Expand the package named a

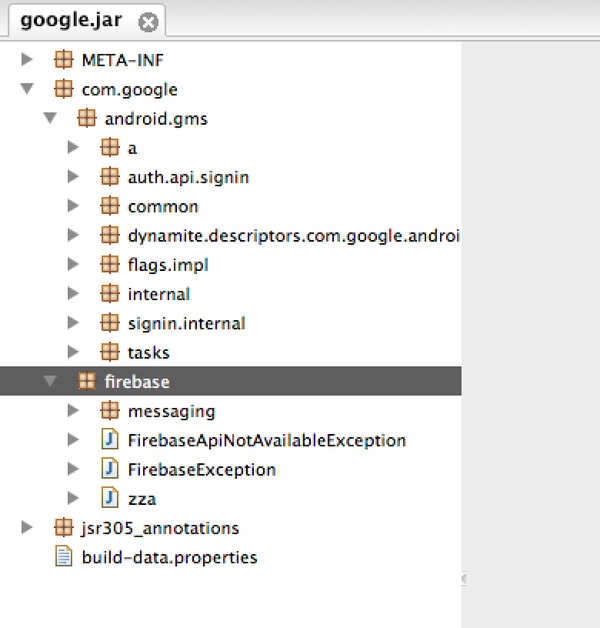pyautogui.click(x=73, y=147)
